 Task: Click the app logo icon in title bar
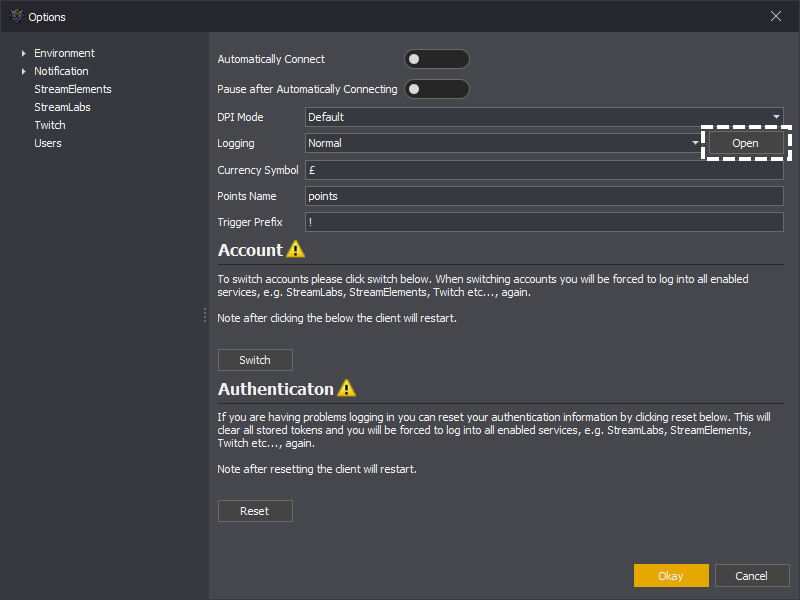(17, 16)
